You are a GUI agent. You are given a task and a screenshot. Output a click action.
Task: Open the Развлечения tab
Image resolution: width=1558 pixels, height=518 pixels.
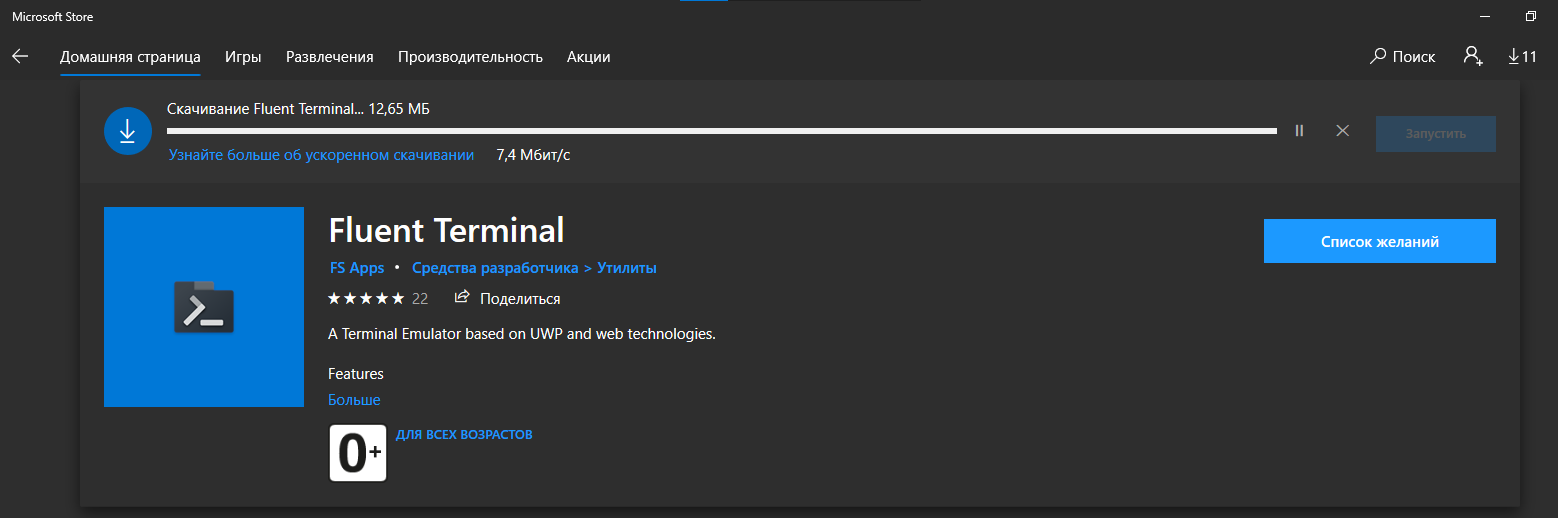click(329, 57)
